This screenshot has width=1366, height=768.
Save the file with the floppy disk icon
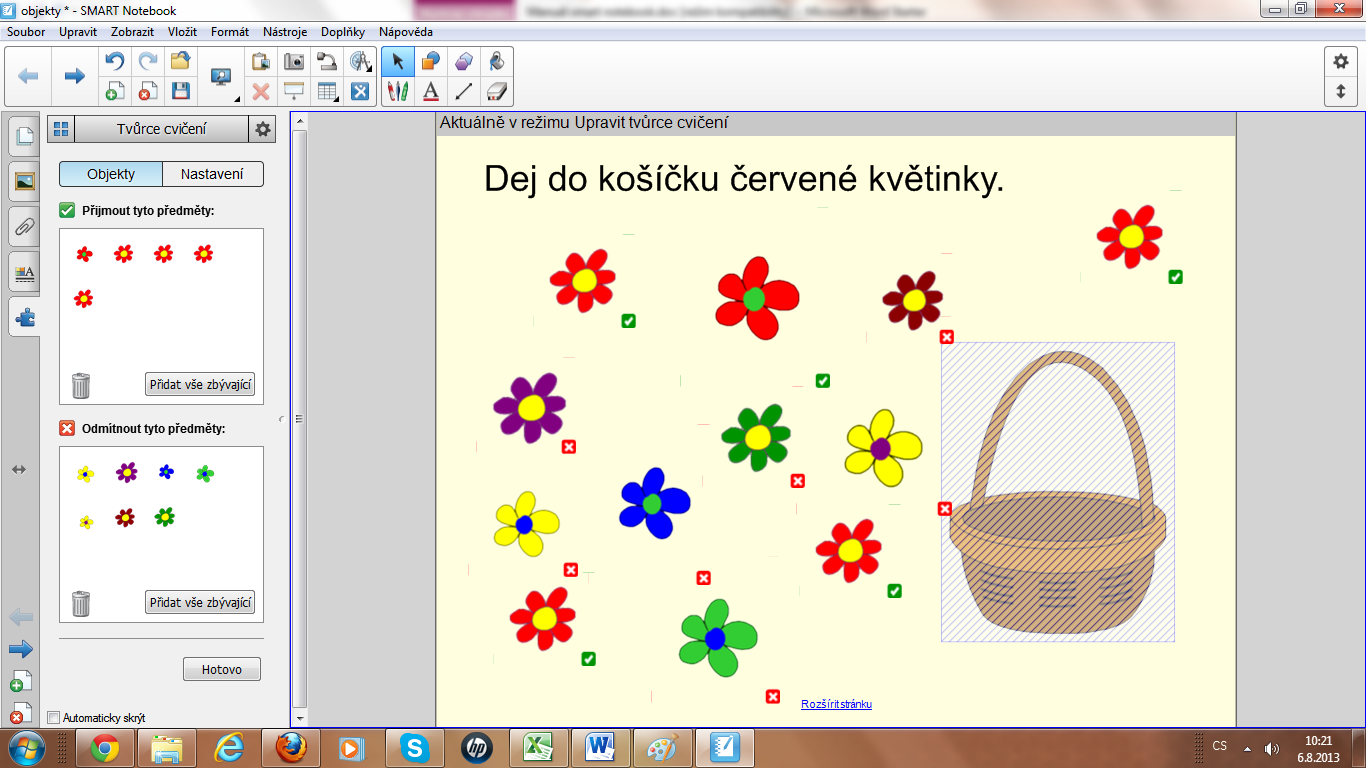point(180,91)
